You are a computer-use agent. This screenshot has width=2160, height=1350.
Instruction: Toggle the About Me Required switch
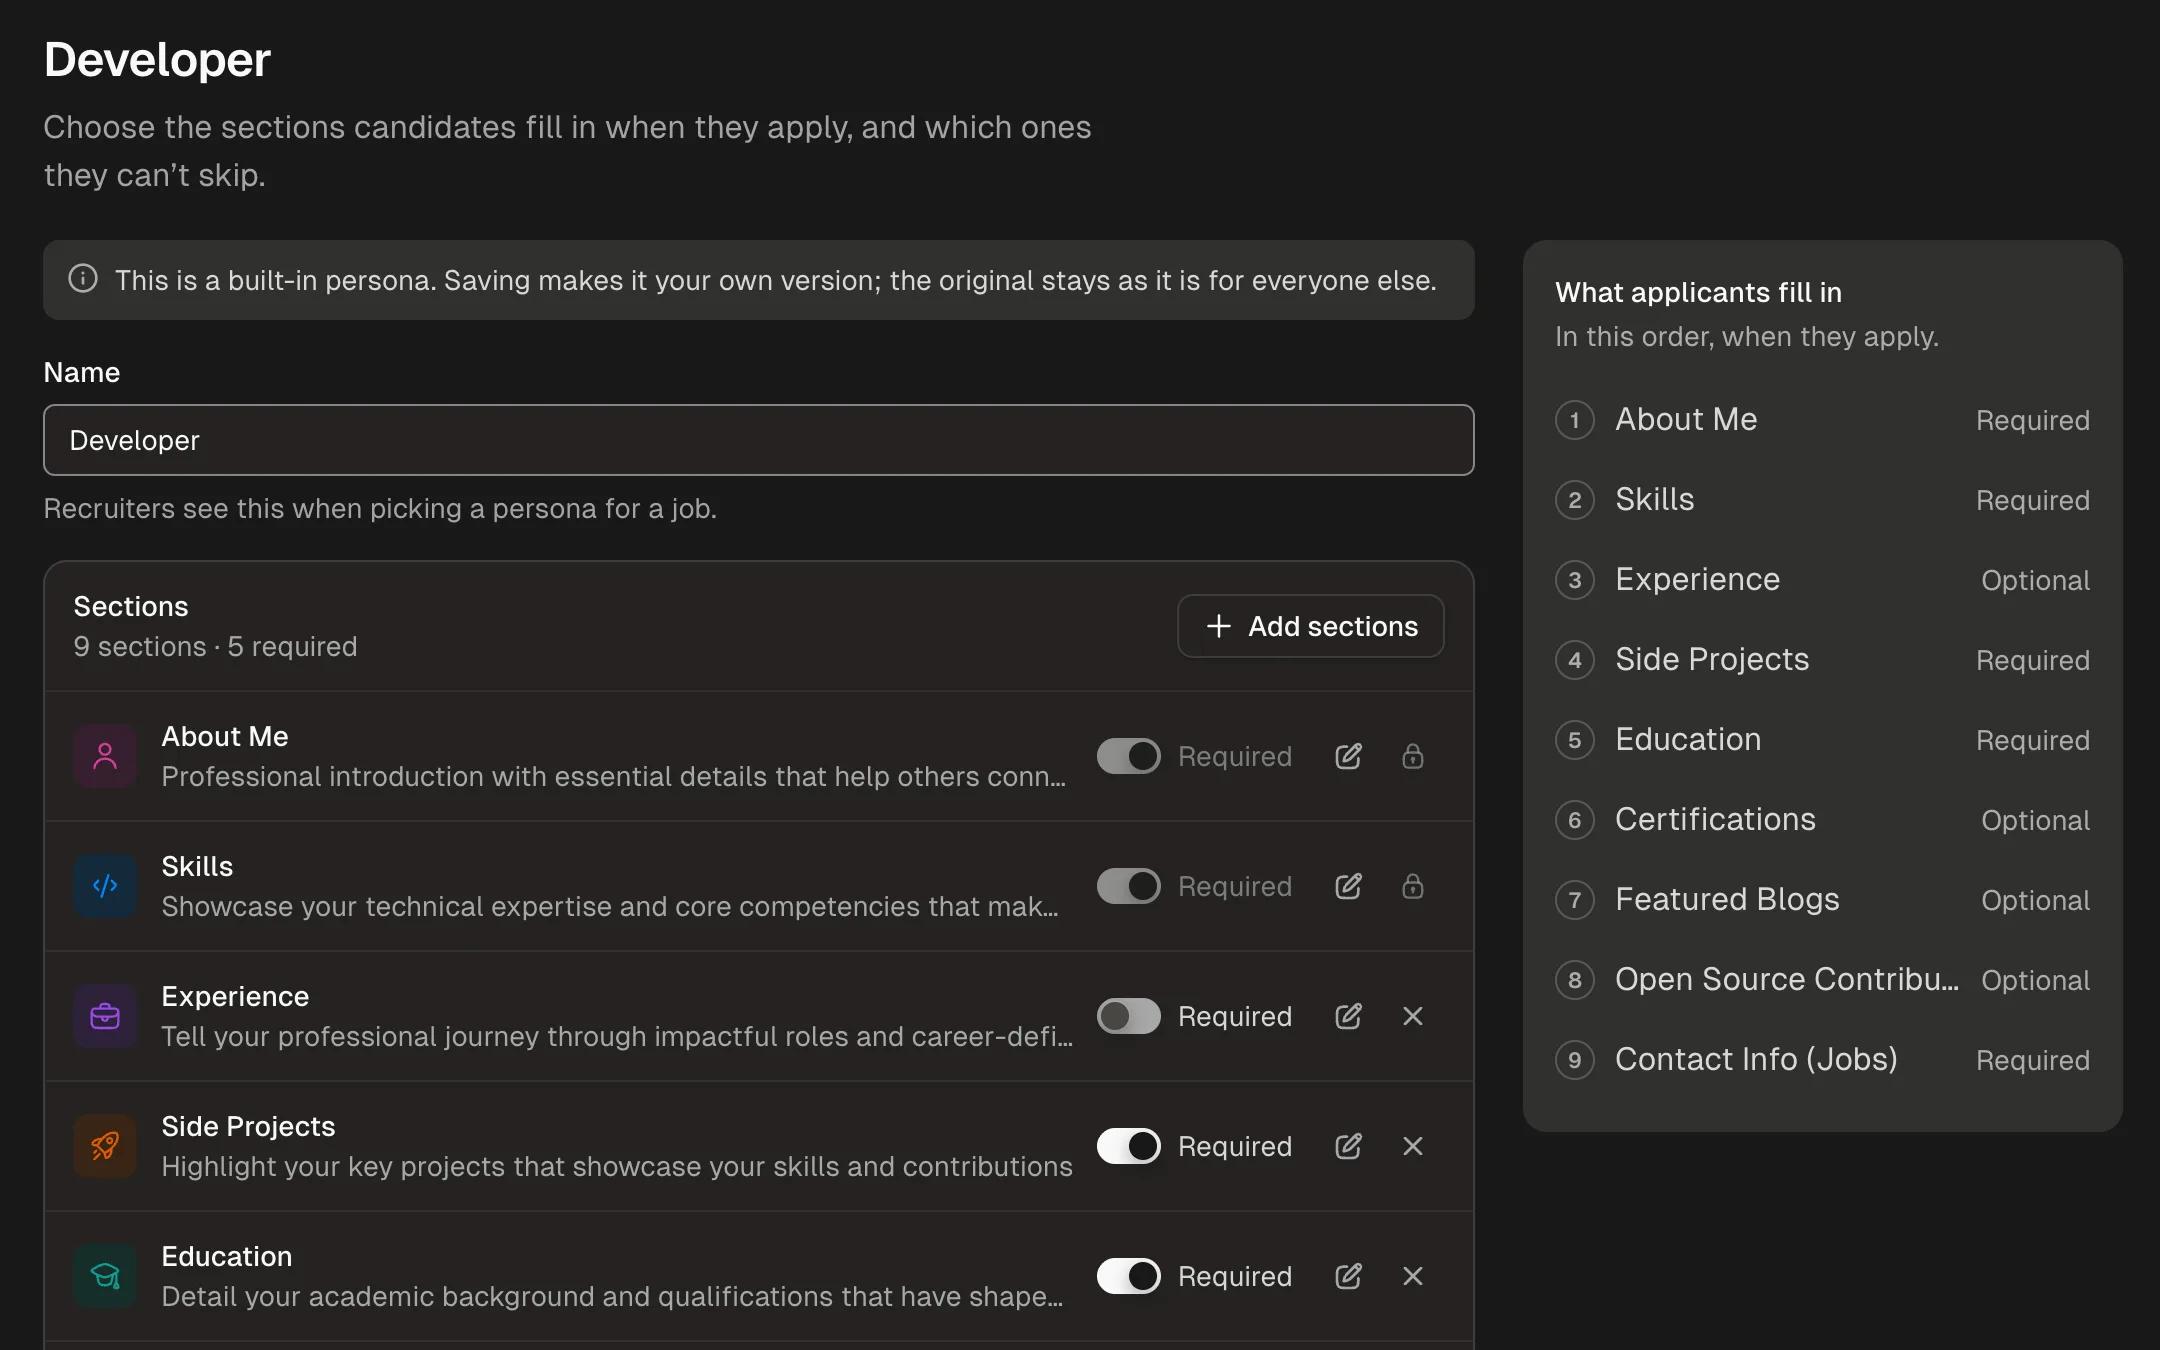click(x=1128, y=756)
